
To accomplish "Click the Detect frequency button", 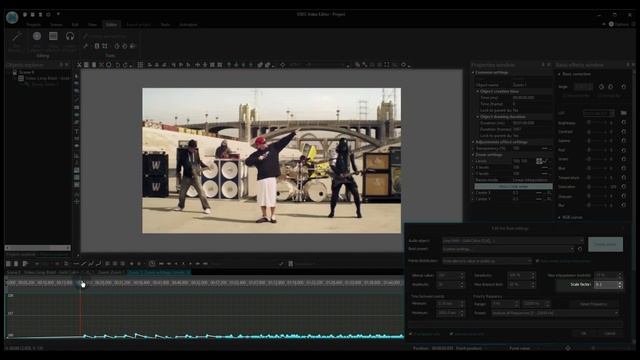I will (594, 304).
